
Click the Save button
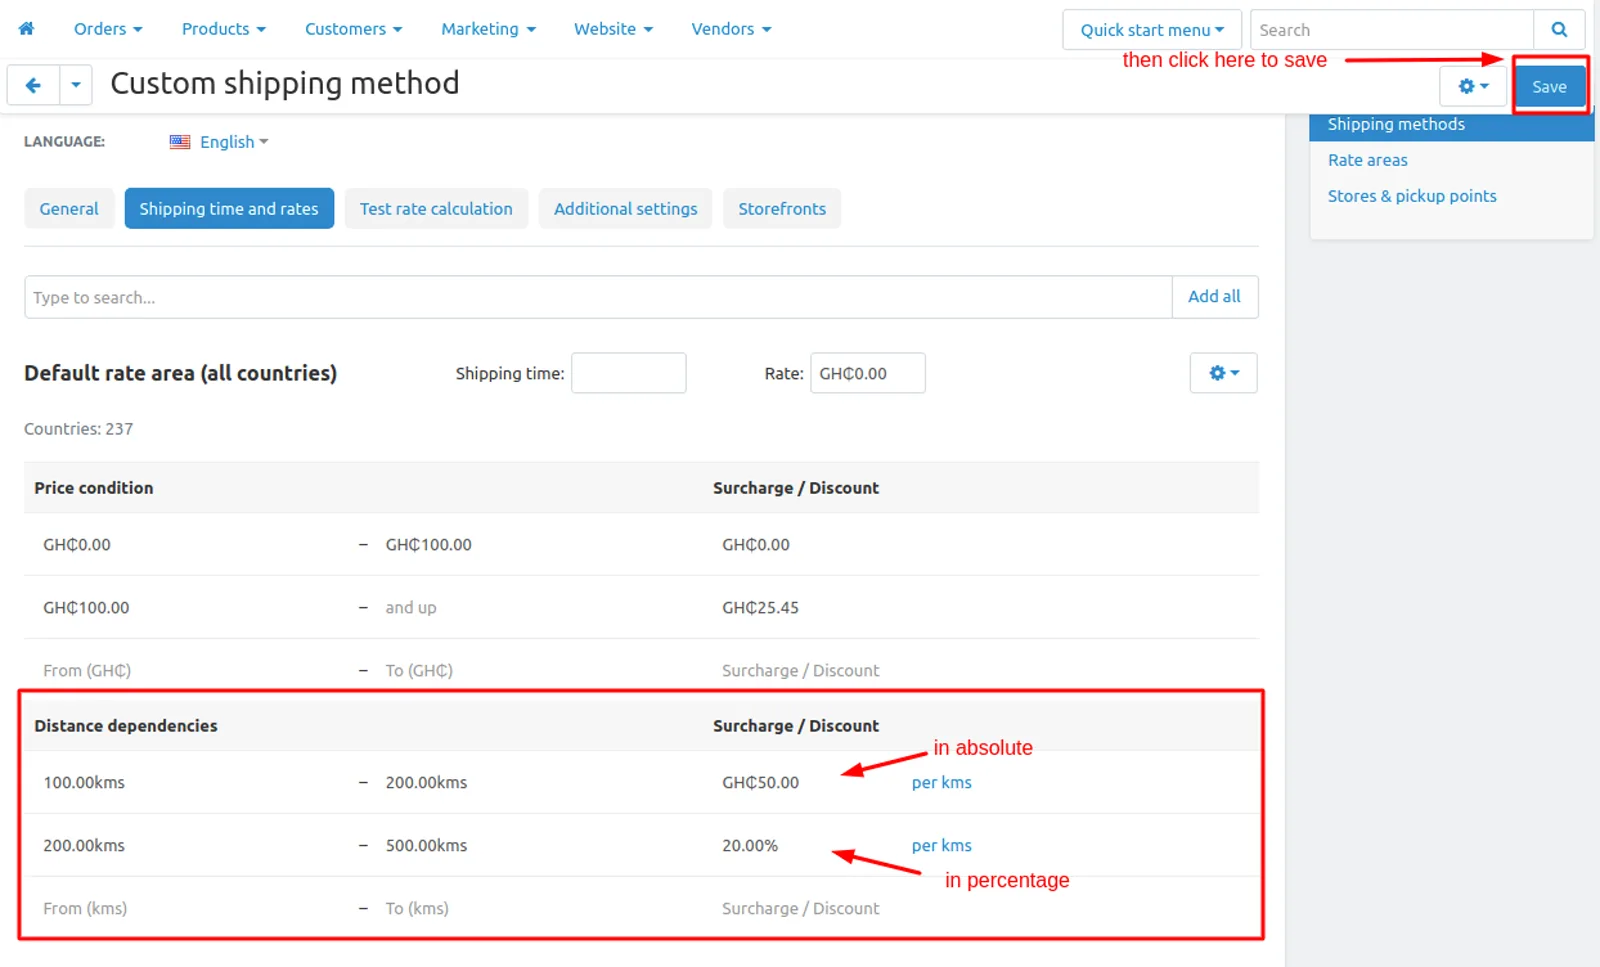(1549, 87)
